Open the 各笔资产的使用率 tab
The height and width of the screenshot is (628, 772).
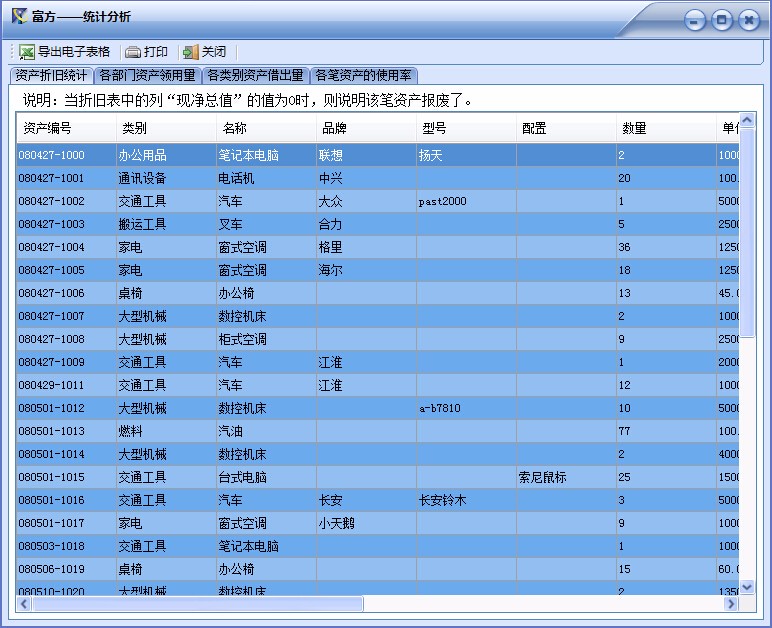coord(364,75)
